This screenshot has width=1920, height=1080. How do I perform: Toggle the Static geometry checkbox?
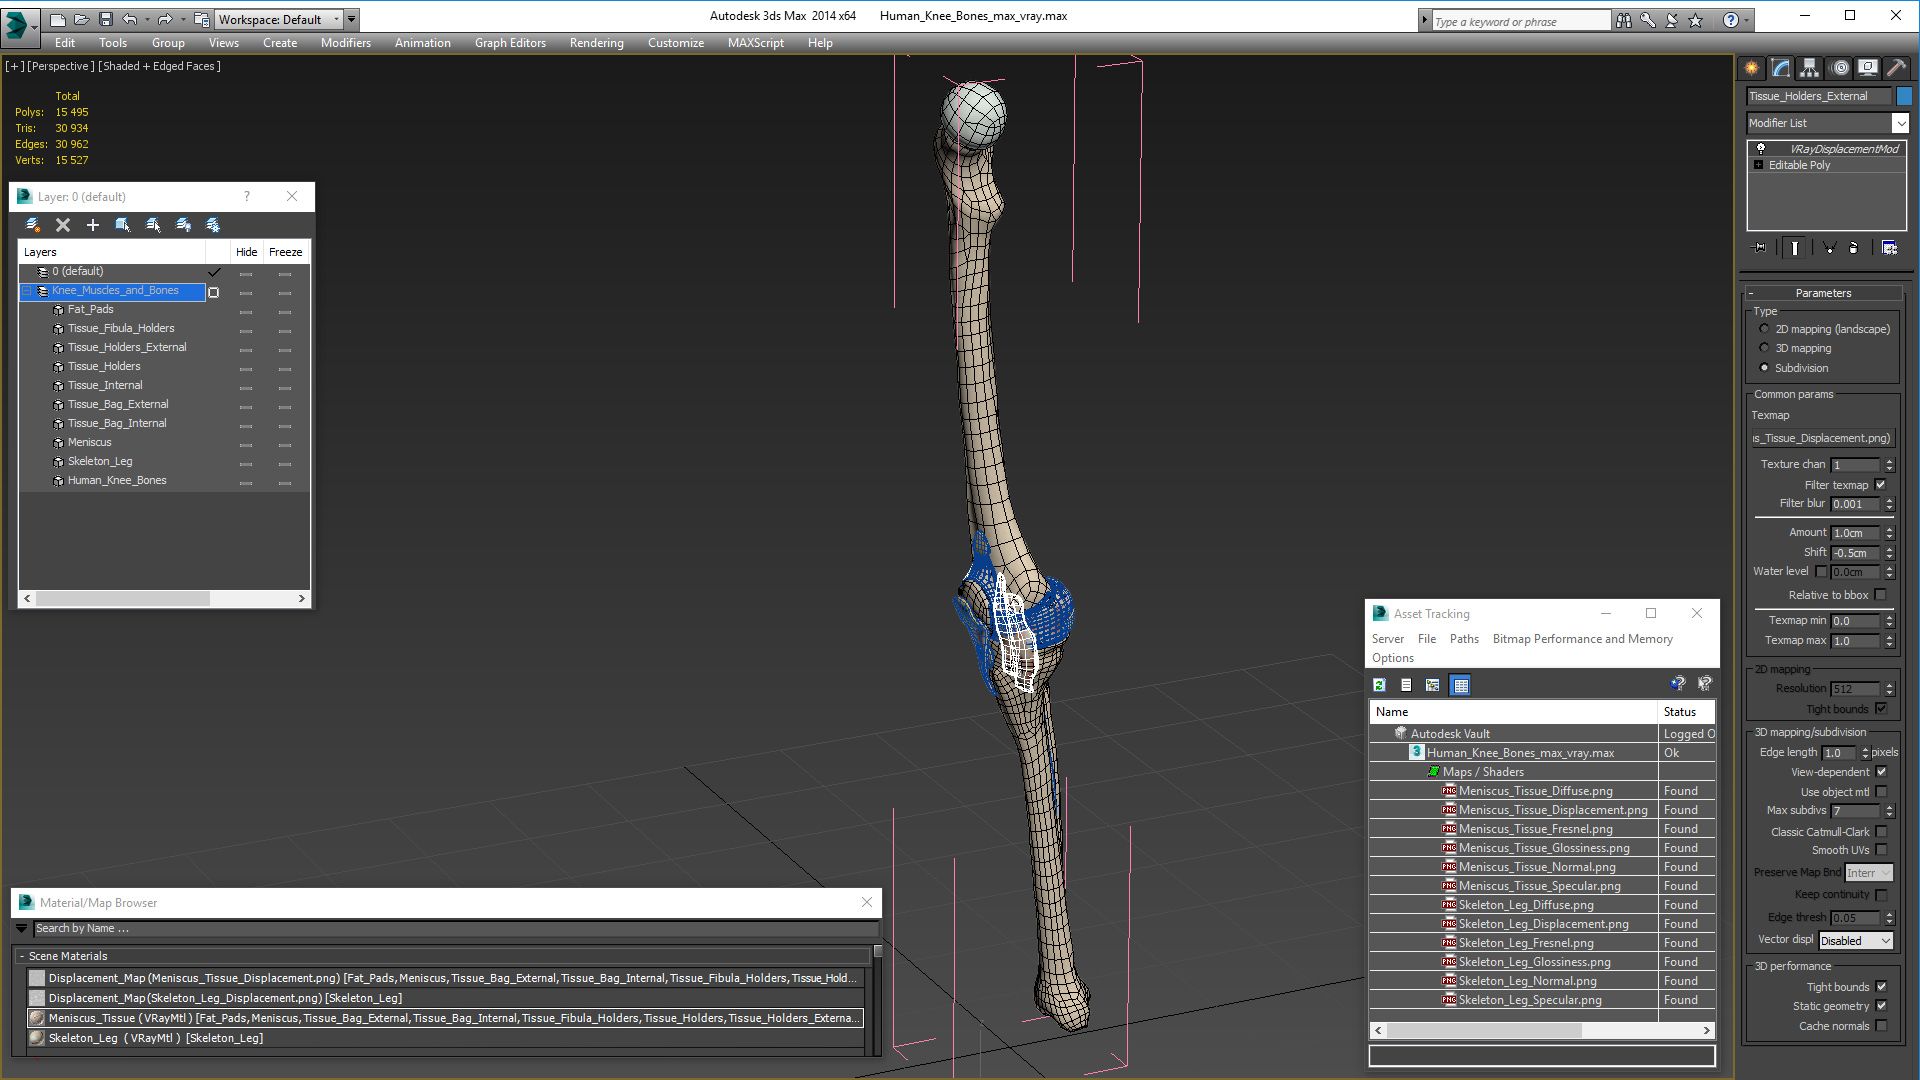[x=1881, y=1006]
